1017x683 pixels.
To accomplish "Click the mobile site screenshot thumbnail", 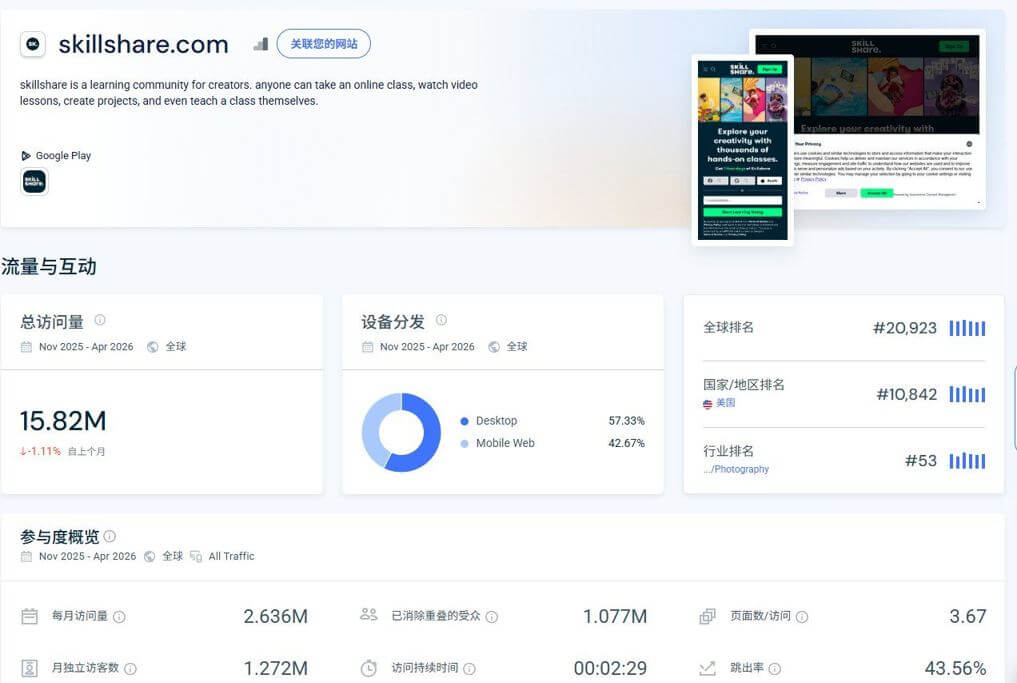I will (743, 150).
